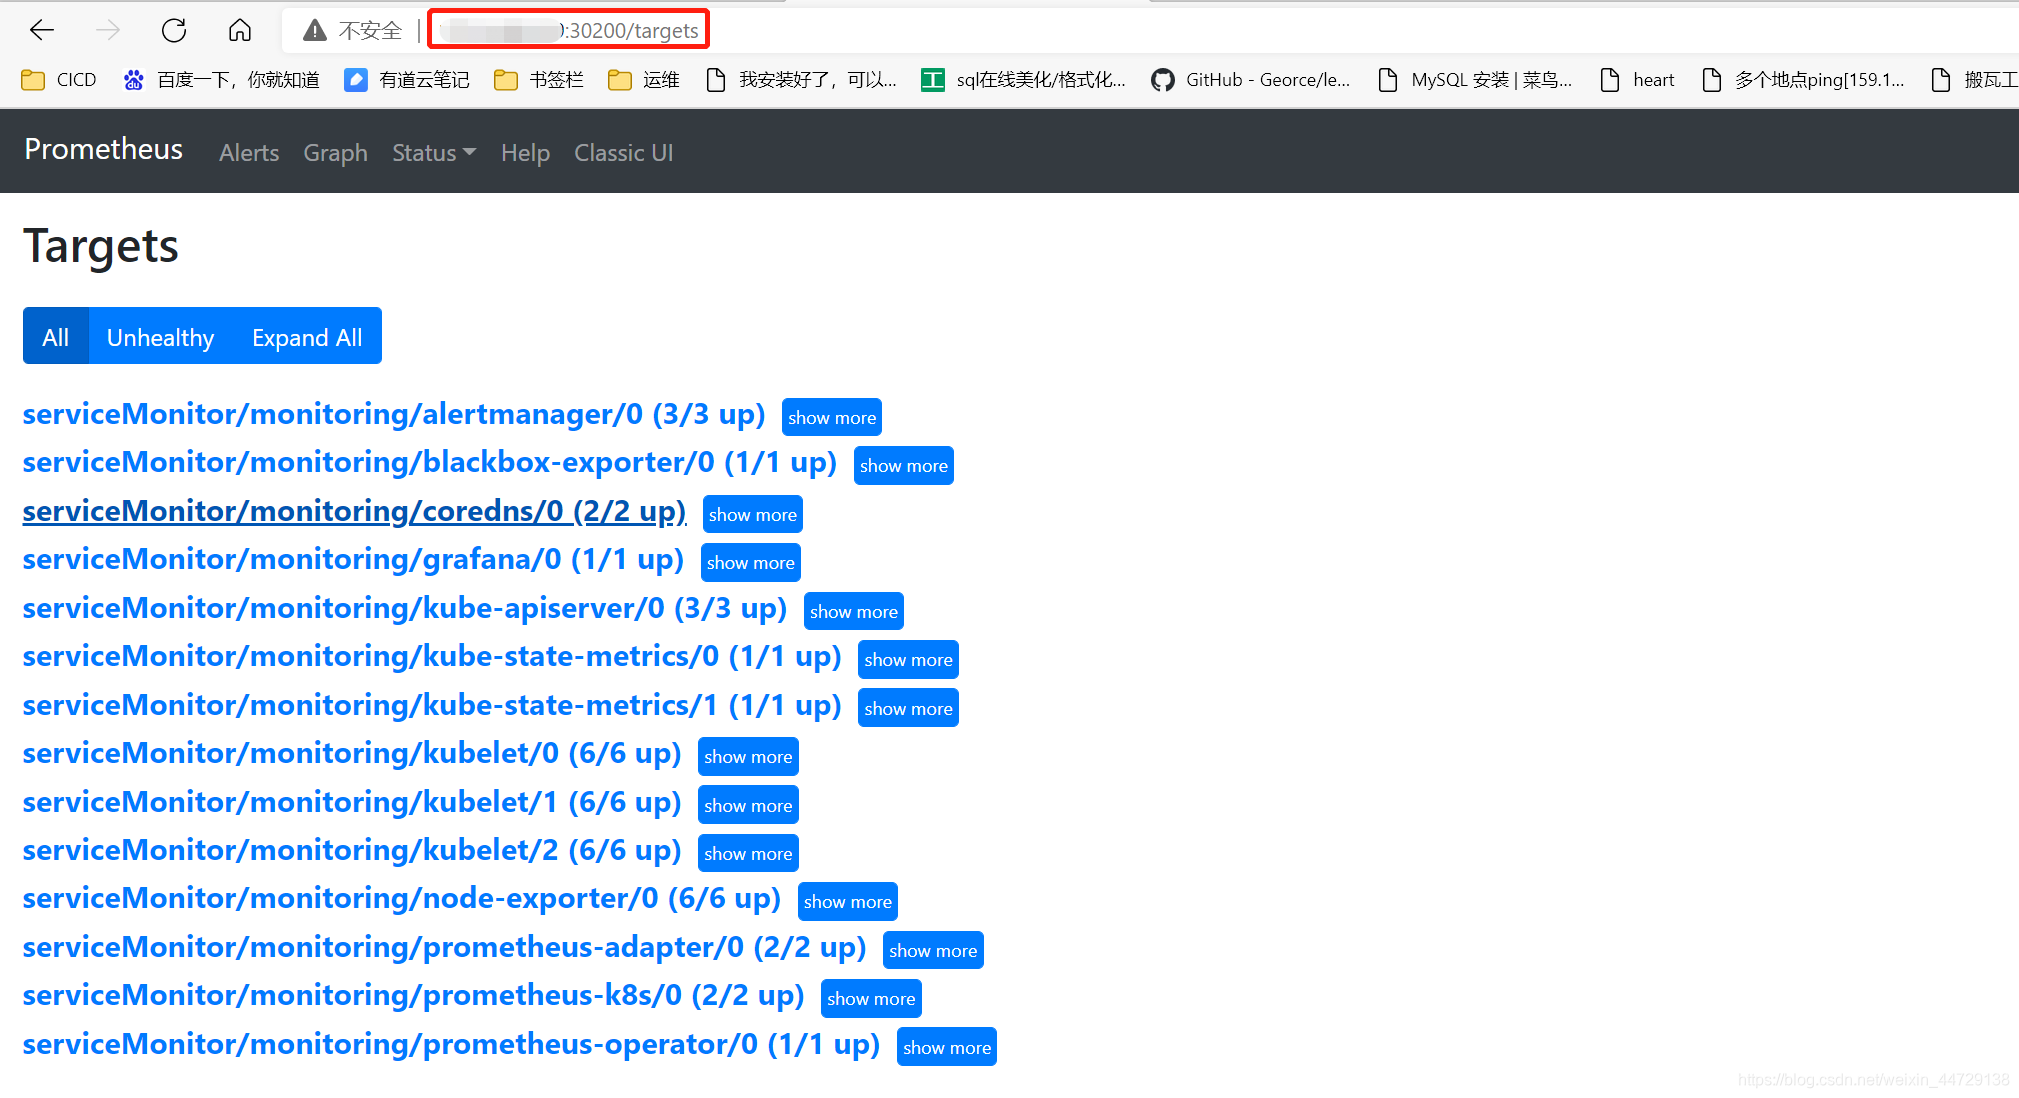Screen dimensions: 2019x1098
Task: Show more for kubelet/0
Action: [x=748, y=757]
